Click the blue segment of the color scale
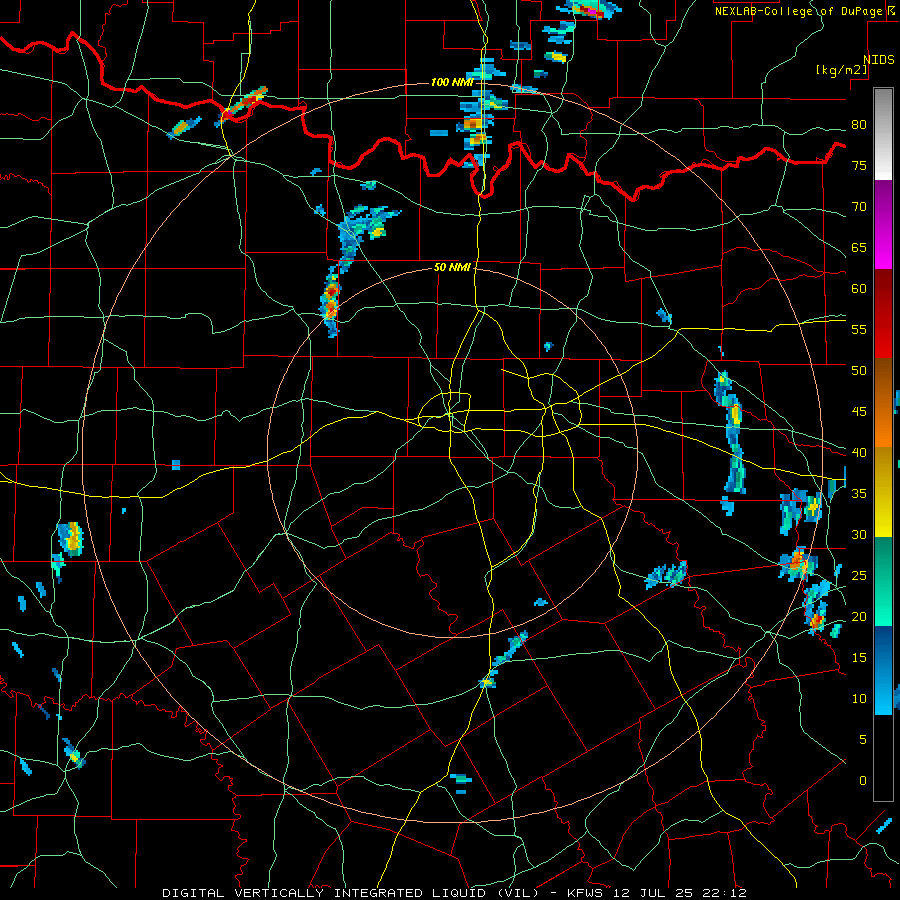Viewport: 900px width, 900px height. (883, 670)
